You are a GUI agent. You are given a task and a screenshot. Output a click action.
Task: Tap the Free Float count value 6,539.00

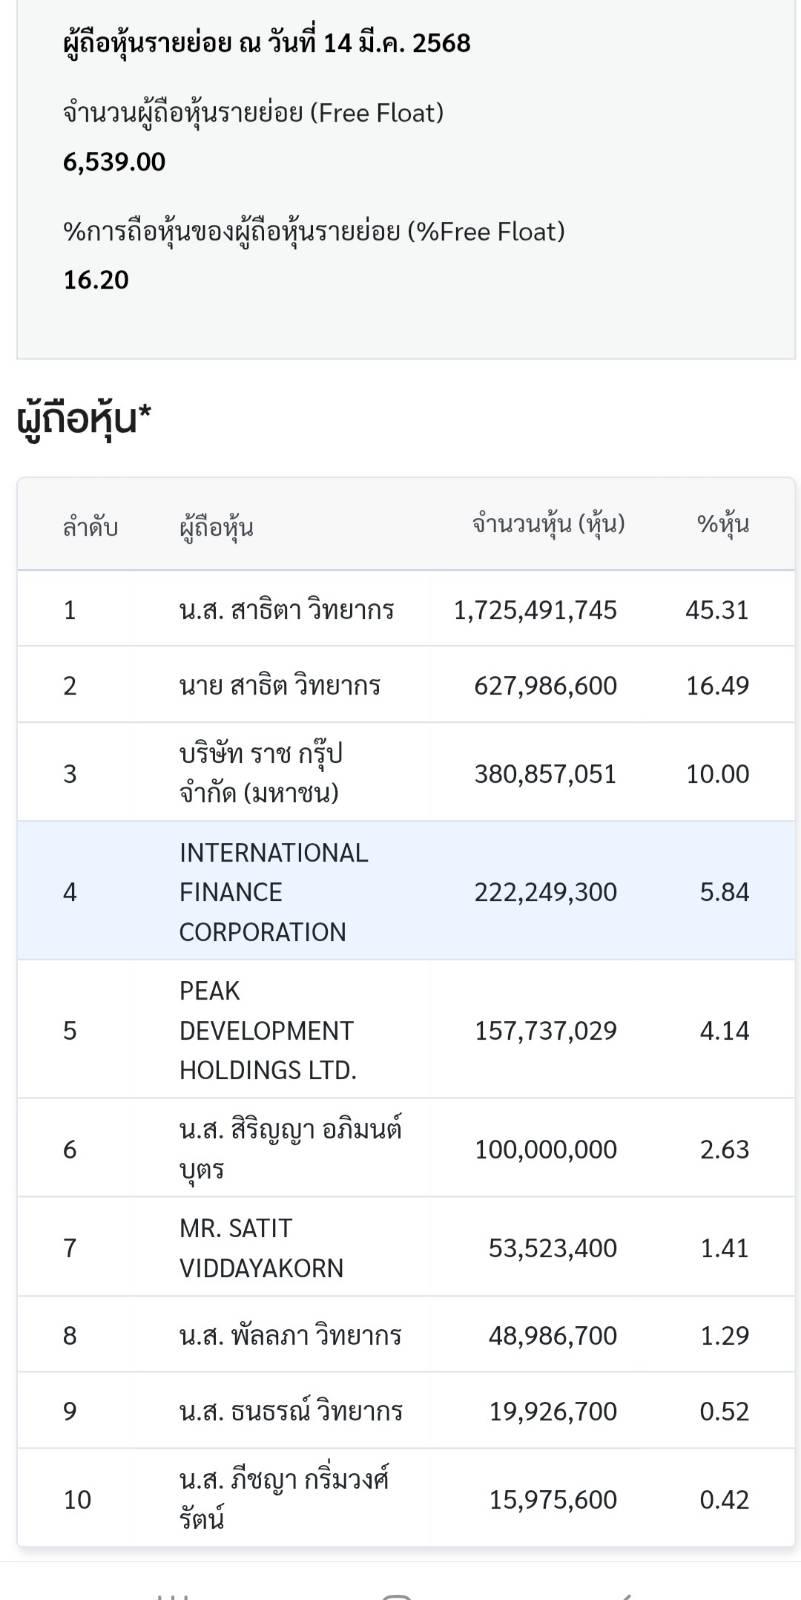[x=114, y=162]
